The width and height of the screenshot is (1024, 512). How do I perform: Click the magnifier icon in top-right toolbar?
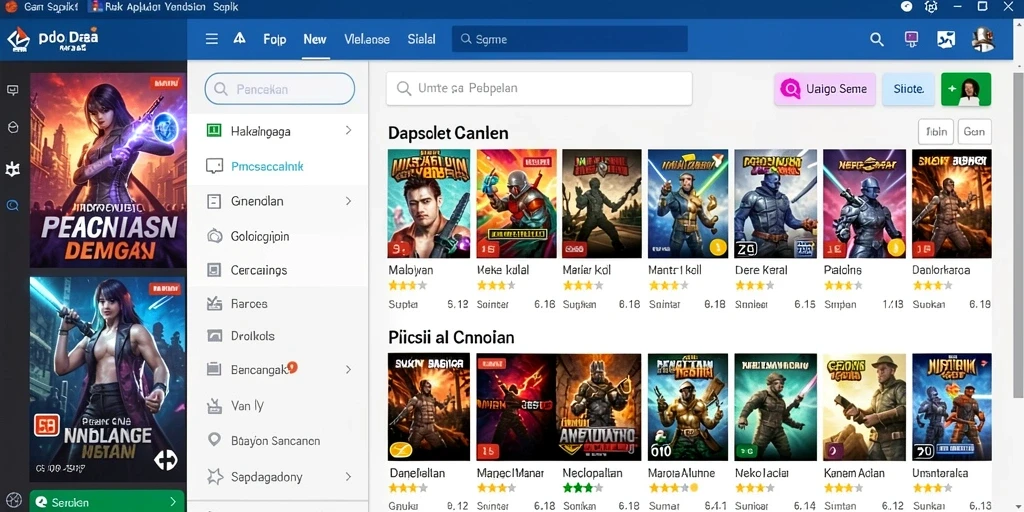pos(876,39)
